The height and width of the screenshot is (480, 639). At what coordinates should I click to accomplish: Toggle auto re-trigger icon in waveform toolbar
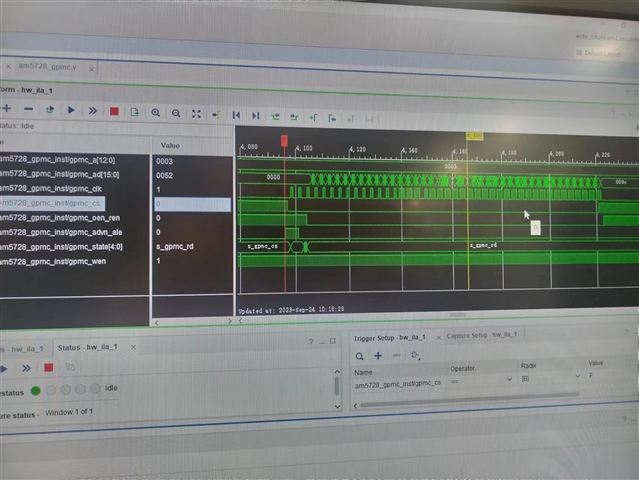point(50,110)
